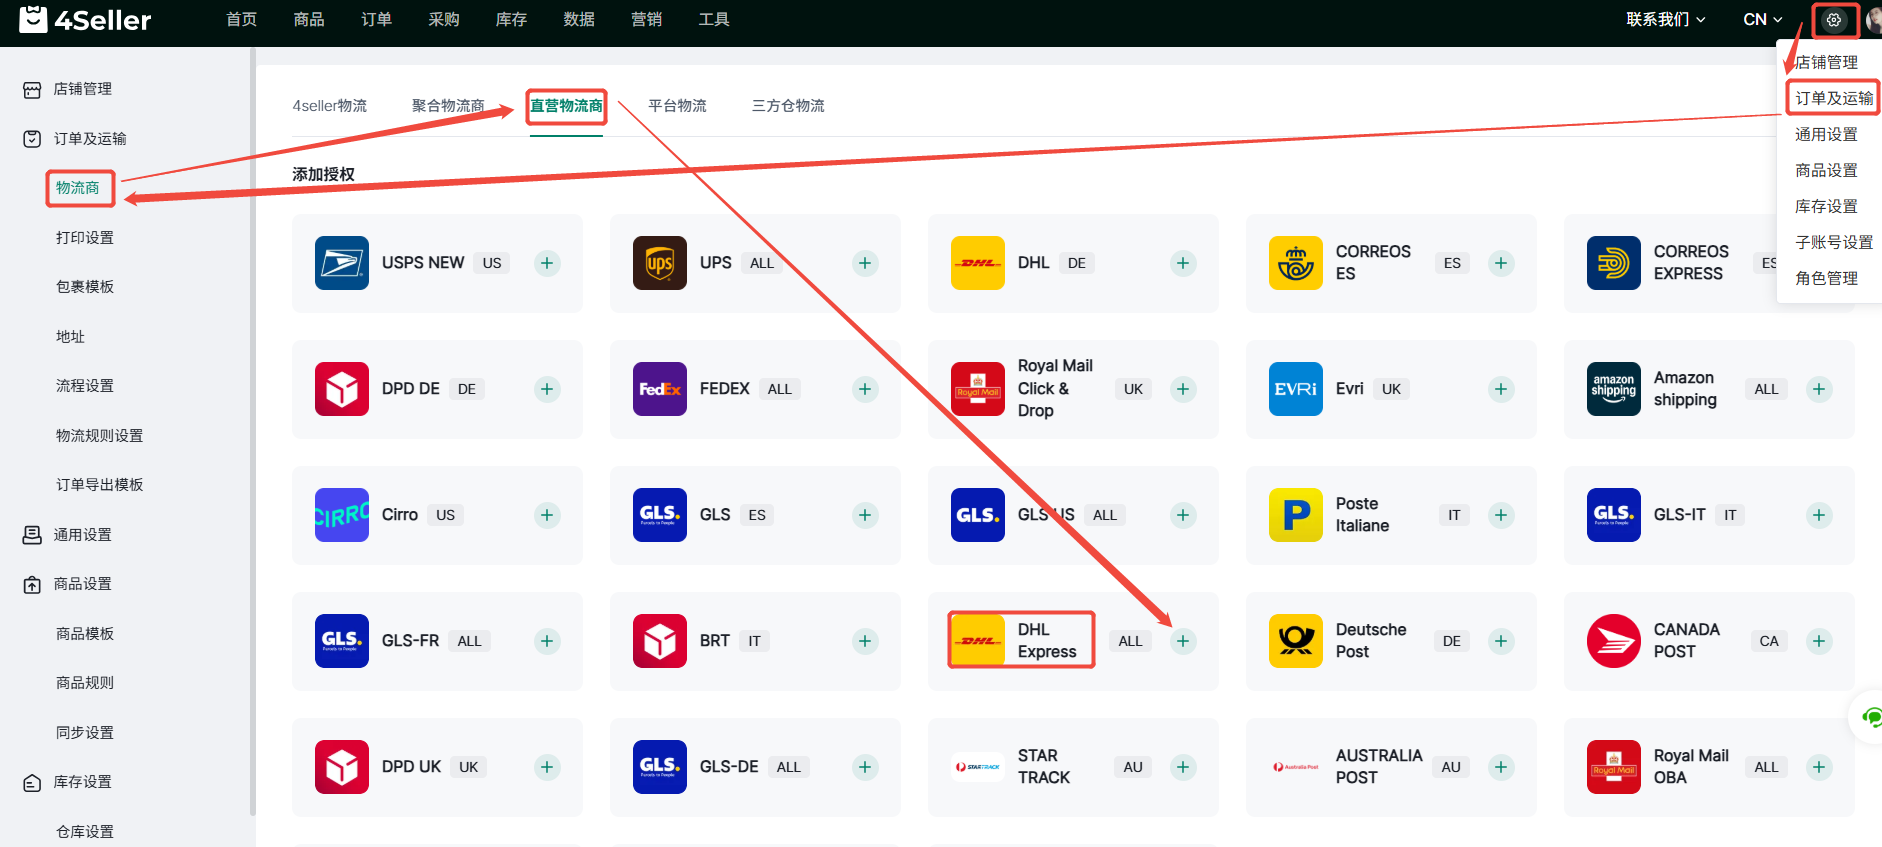Open 工具 top navigation menu
The image size is (1882, 847).
point(714,19)
